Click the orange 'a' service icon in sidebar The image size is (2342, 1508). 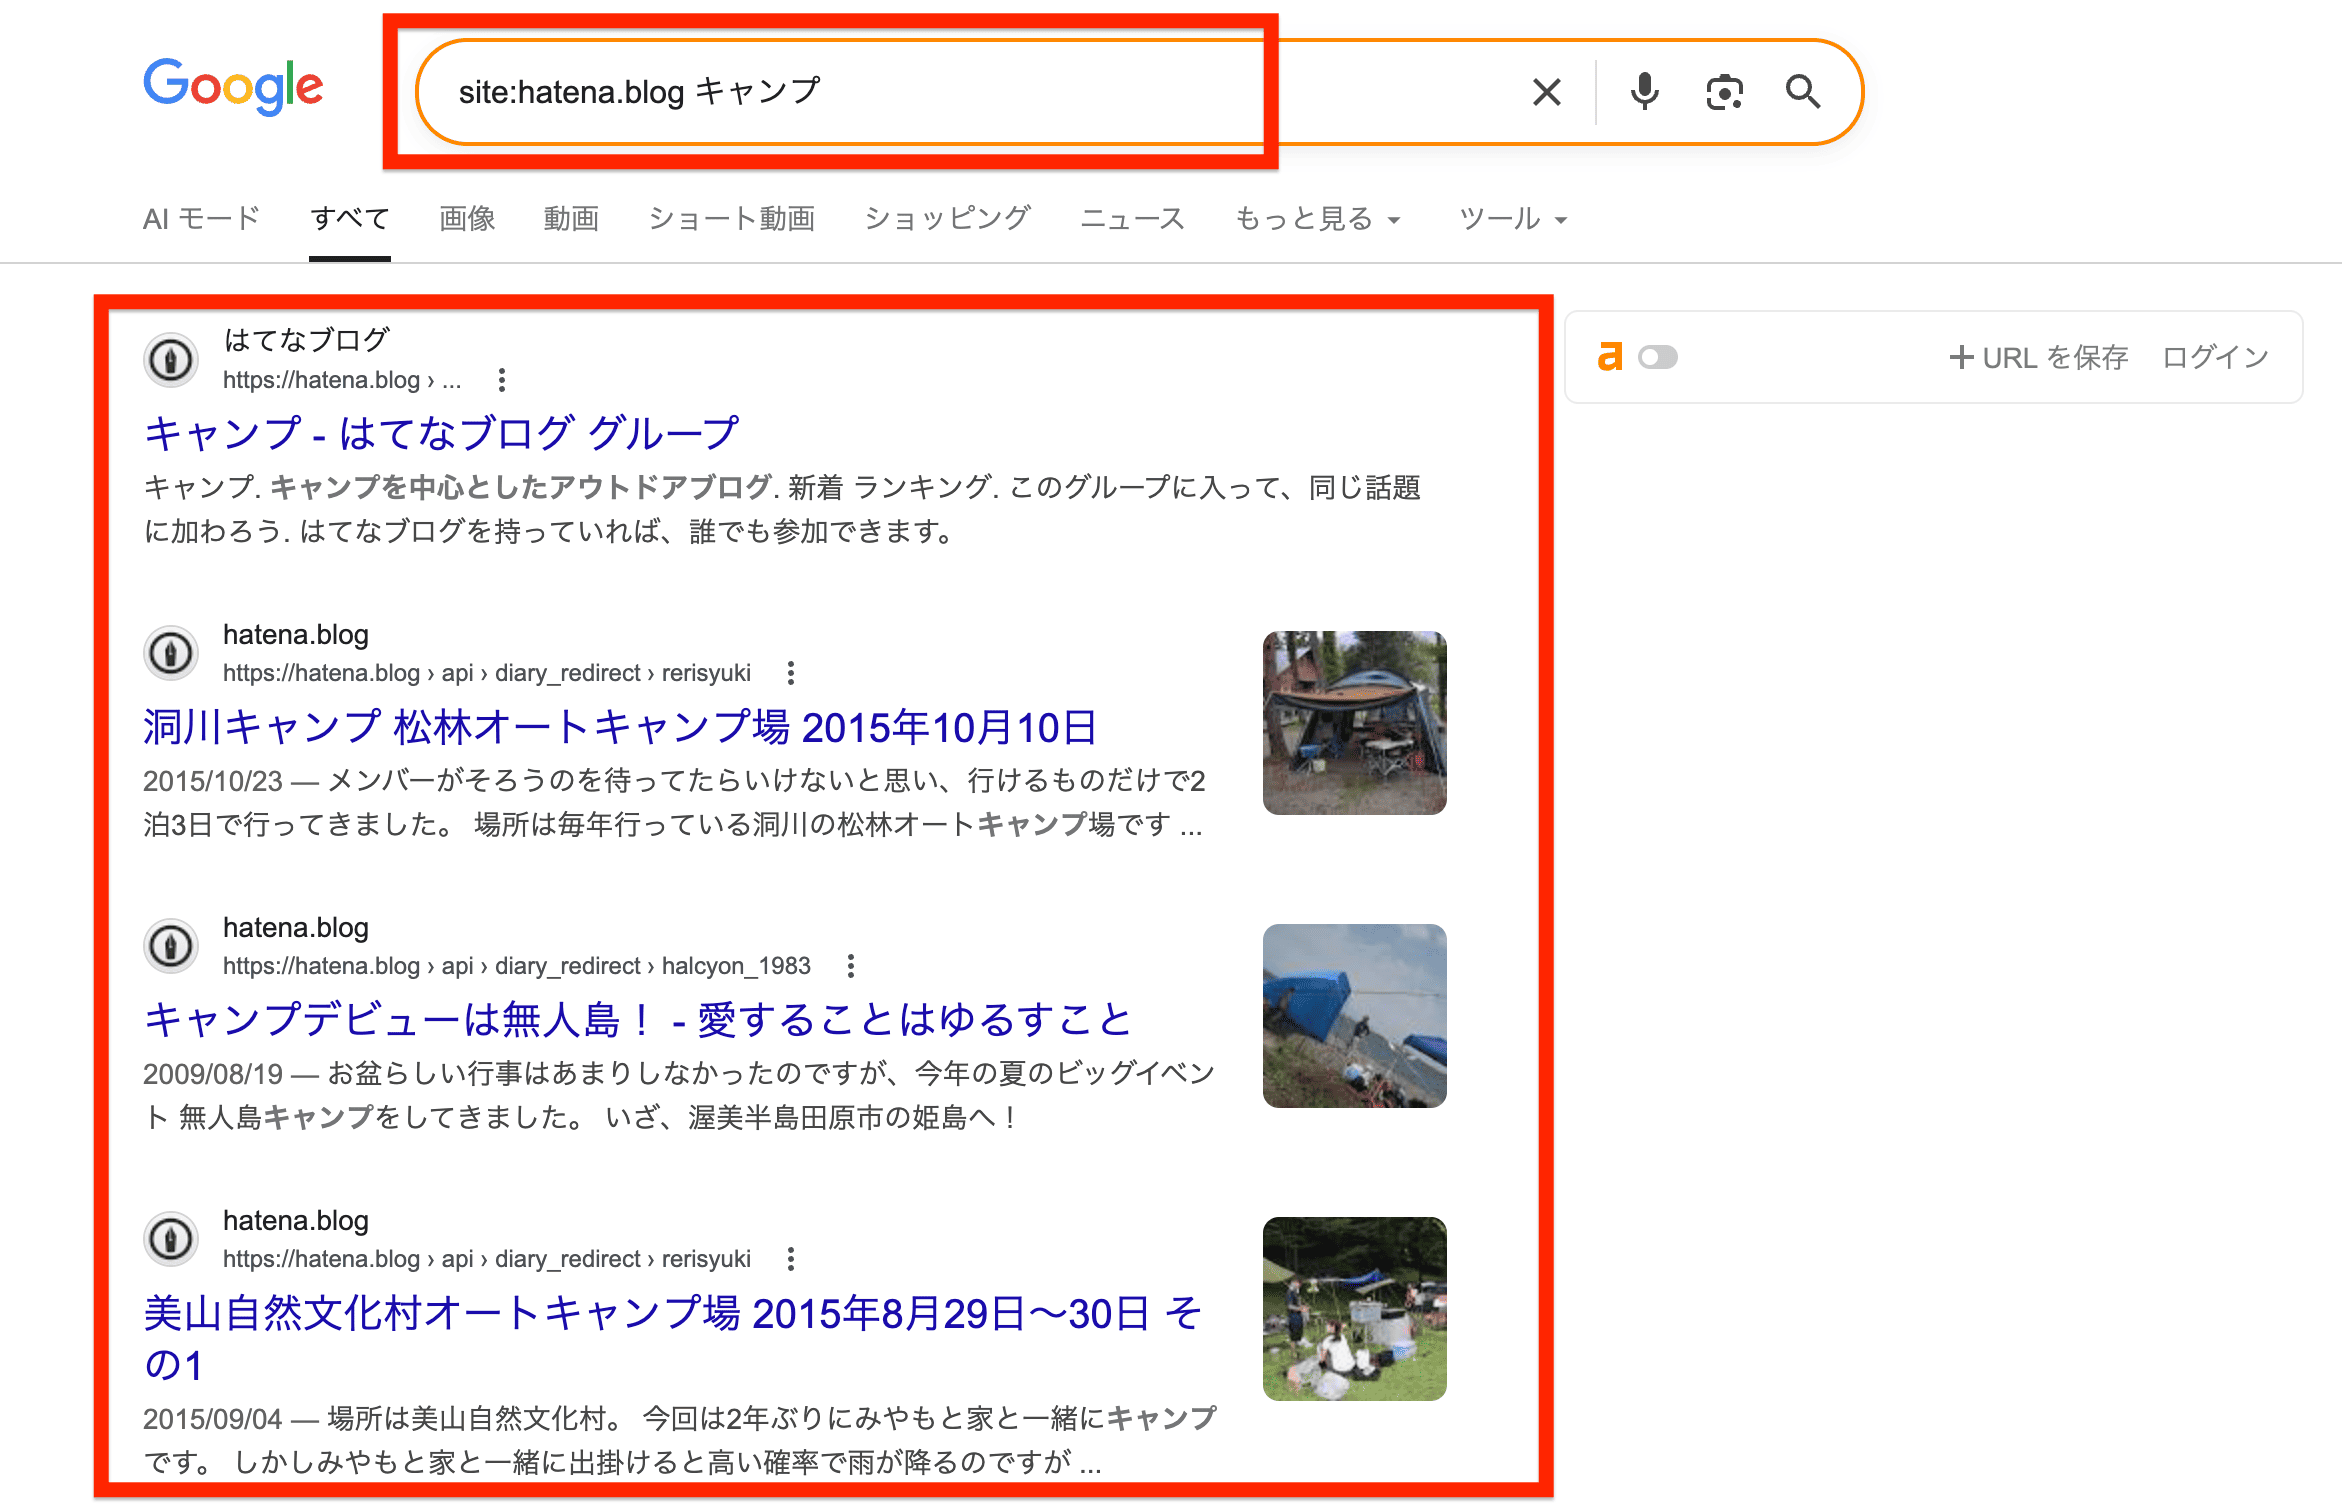coord(1609,357)
